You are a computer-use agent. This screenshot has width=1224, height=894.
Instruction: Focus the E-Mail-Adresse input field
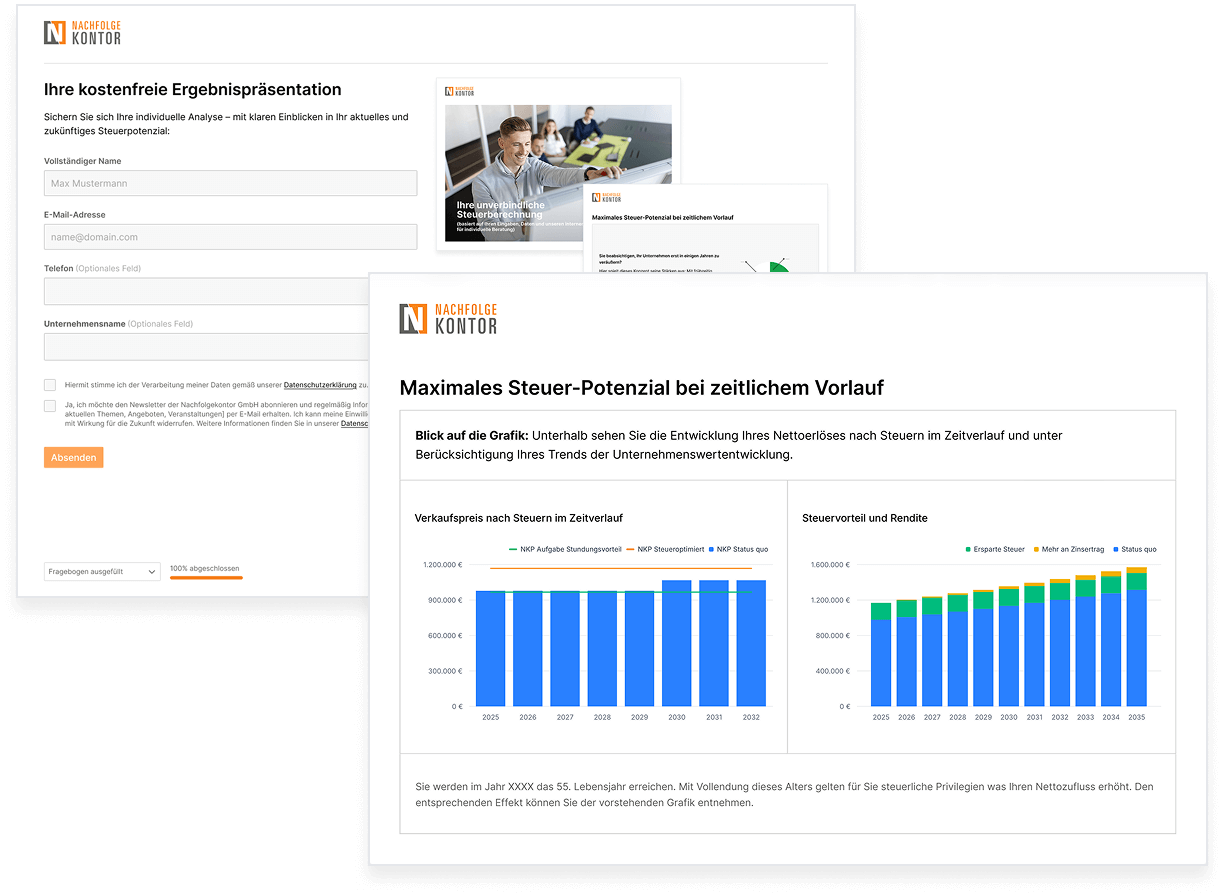tap(230, 237)
